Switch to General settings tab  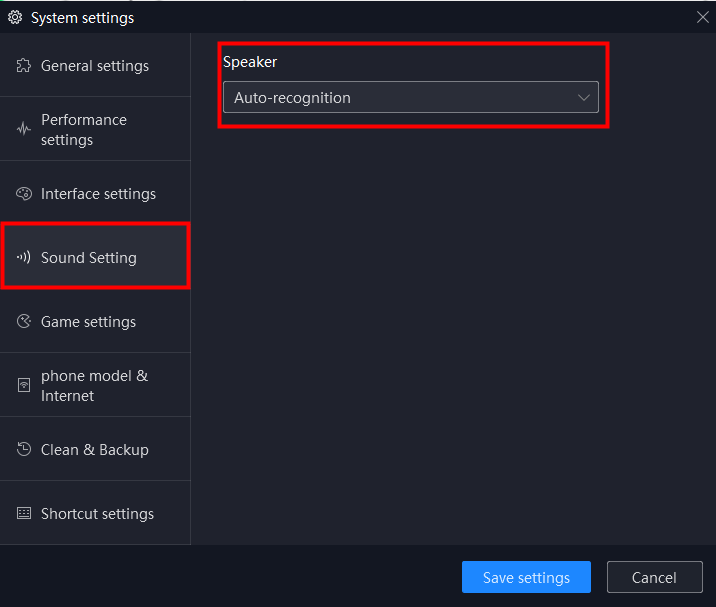[95, 65]
